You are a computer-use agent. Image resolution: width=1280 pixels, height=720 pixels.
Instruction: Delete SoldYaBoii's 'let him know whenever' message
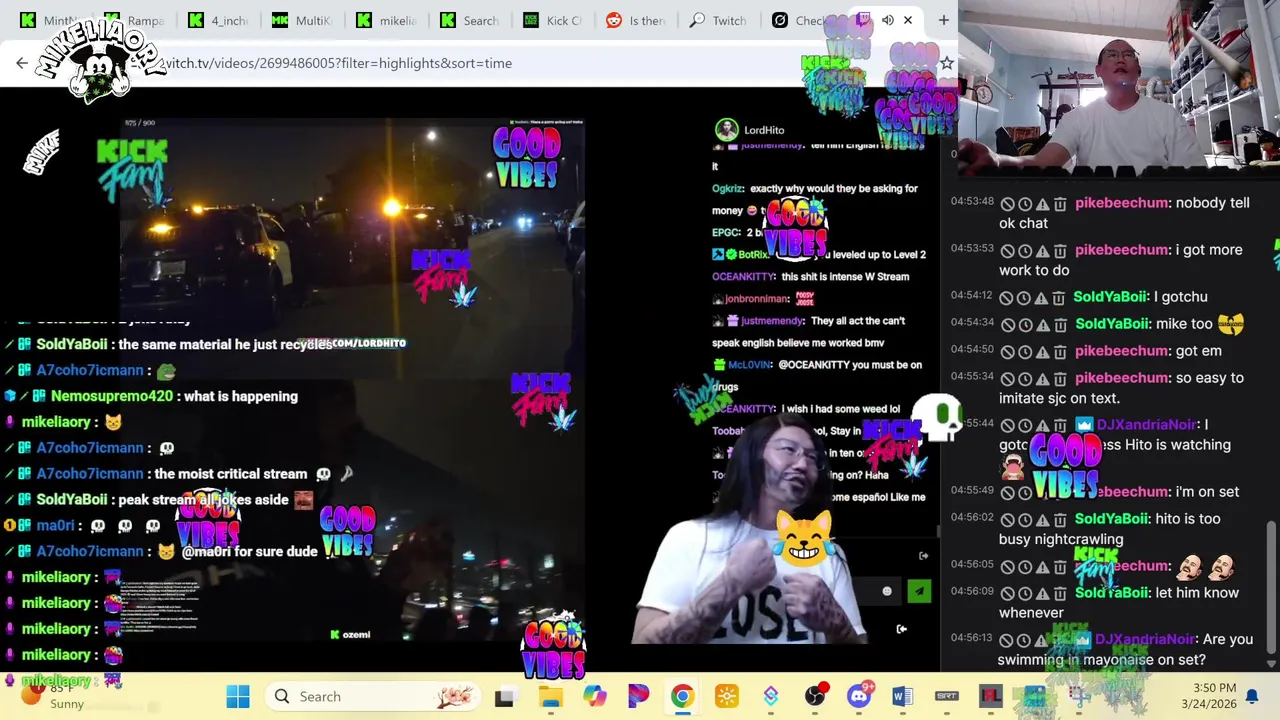click(x=1059, y=593)
